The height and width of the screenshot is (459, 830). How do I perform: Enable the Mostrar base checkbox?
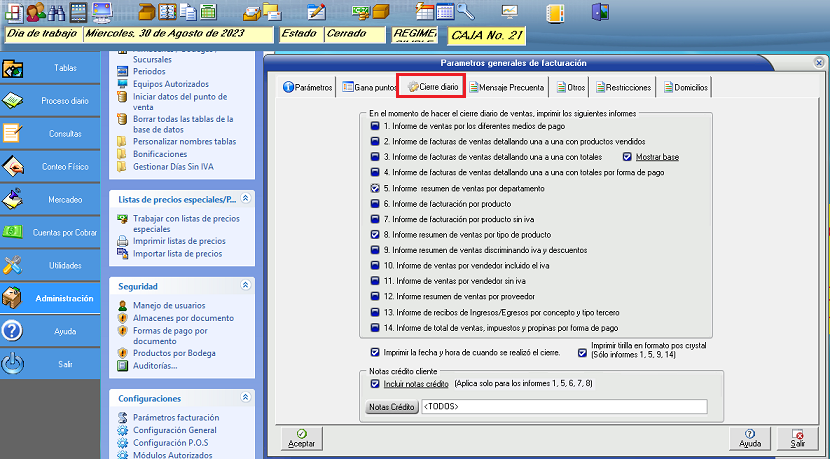coord(628,157)
